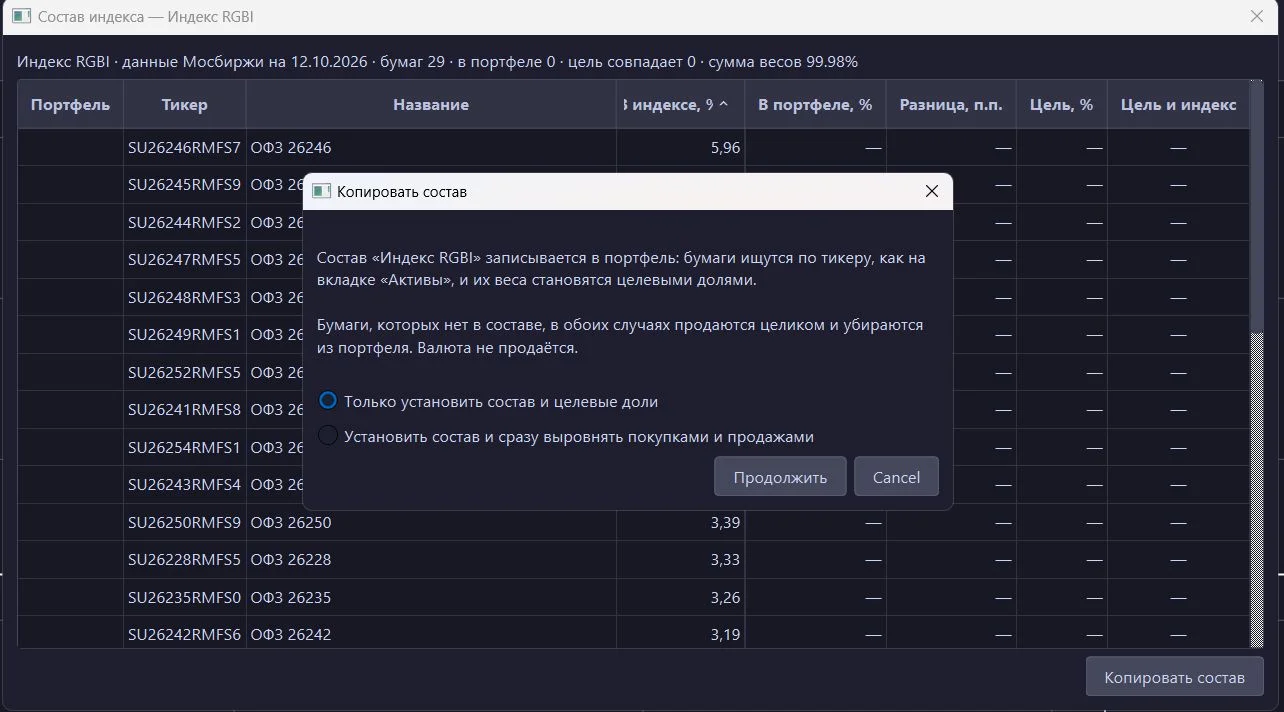Sort by the 'В портфеле, %' column
This screenshot has height=712, width=1284.
point(815,105)
